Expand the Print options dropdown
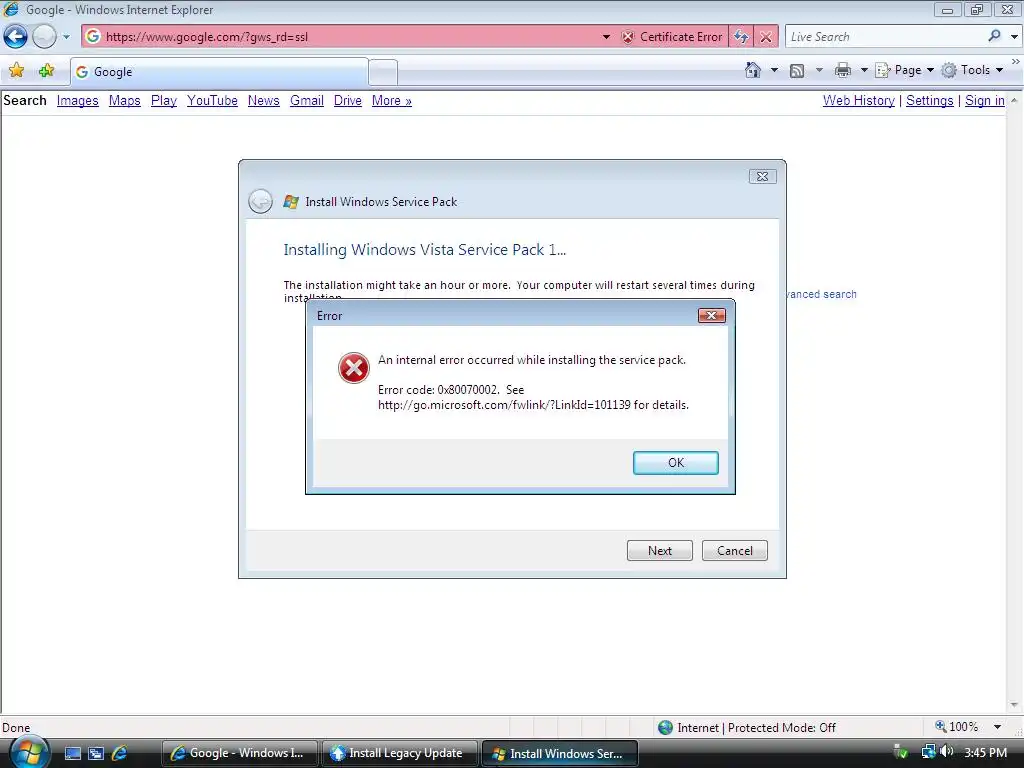 [x=863, y=70]
